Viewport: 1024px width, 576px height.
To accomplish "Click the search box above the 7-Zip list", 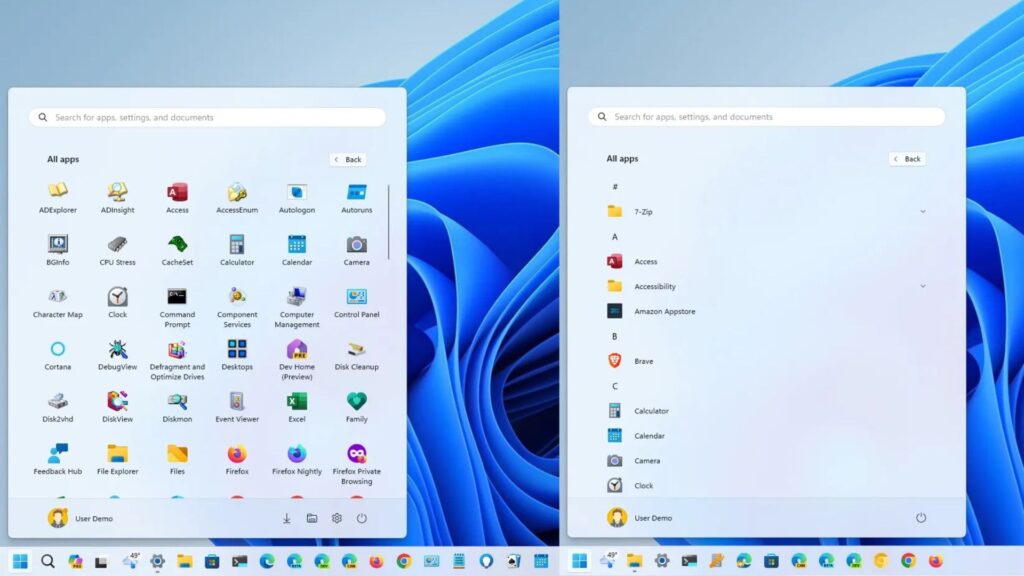I will [x=766, y=117].
